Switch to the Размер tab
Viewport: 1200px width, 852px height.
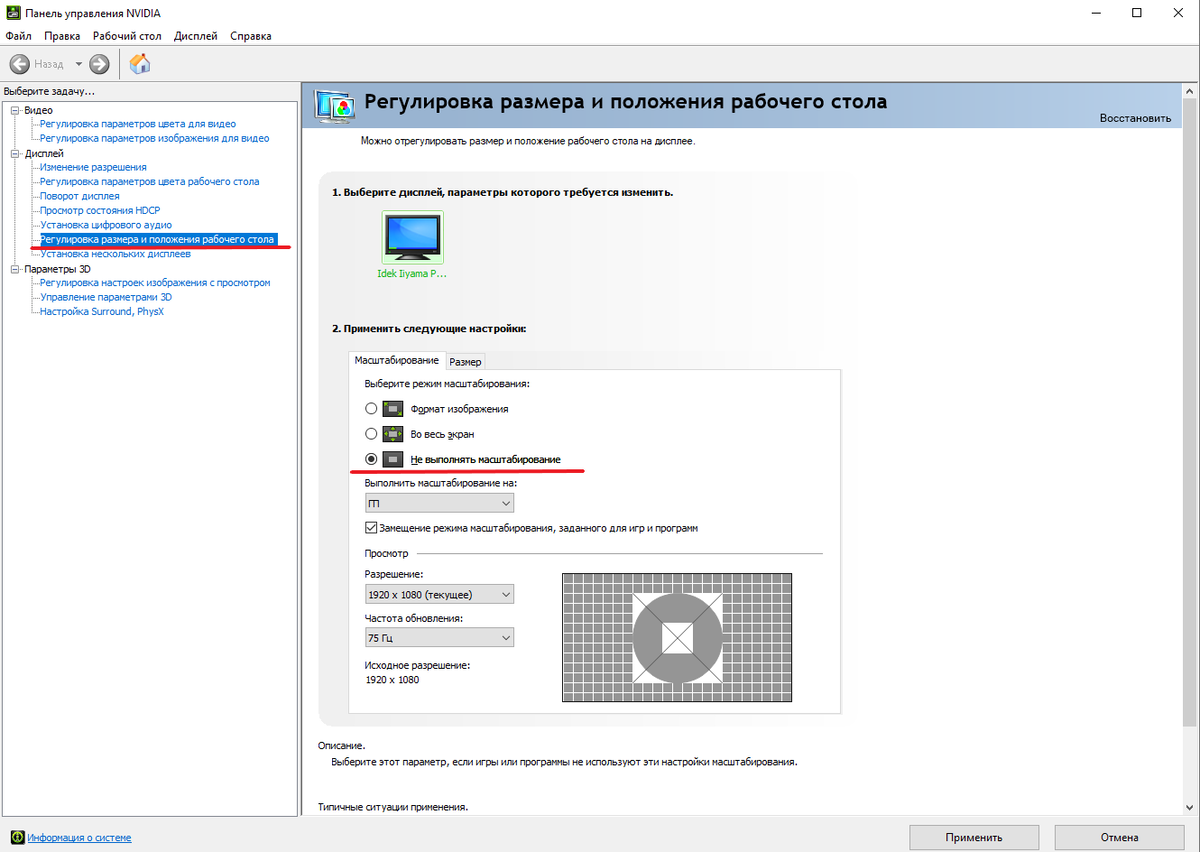465,361
